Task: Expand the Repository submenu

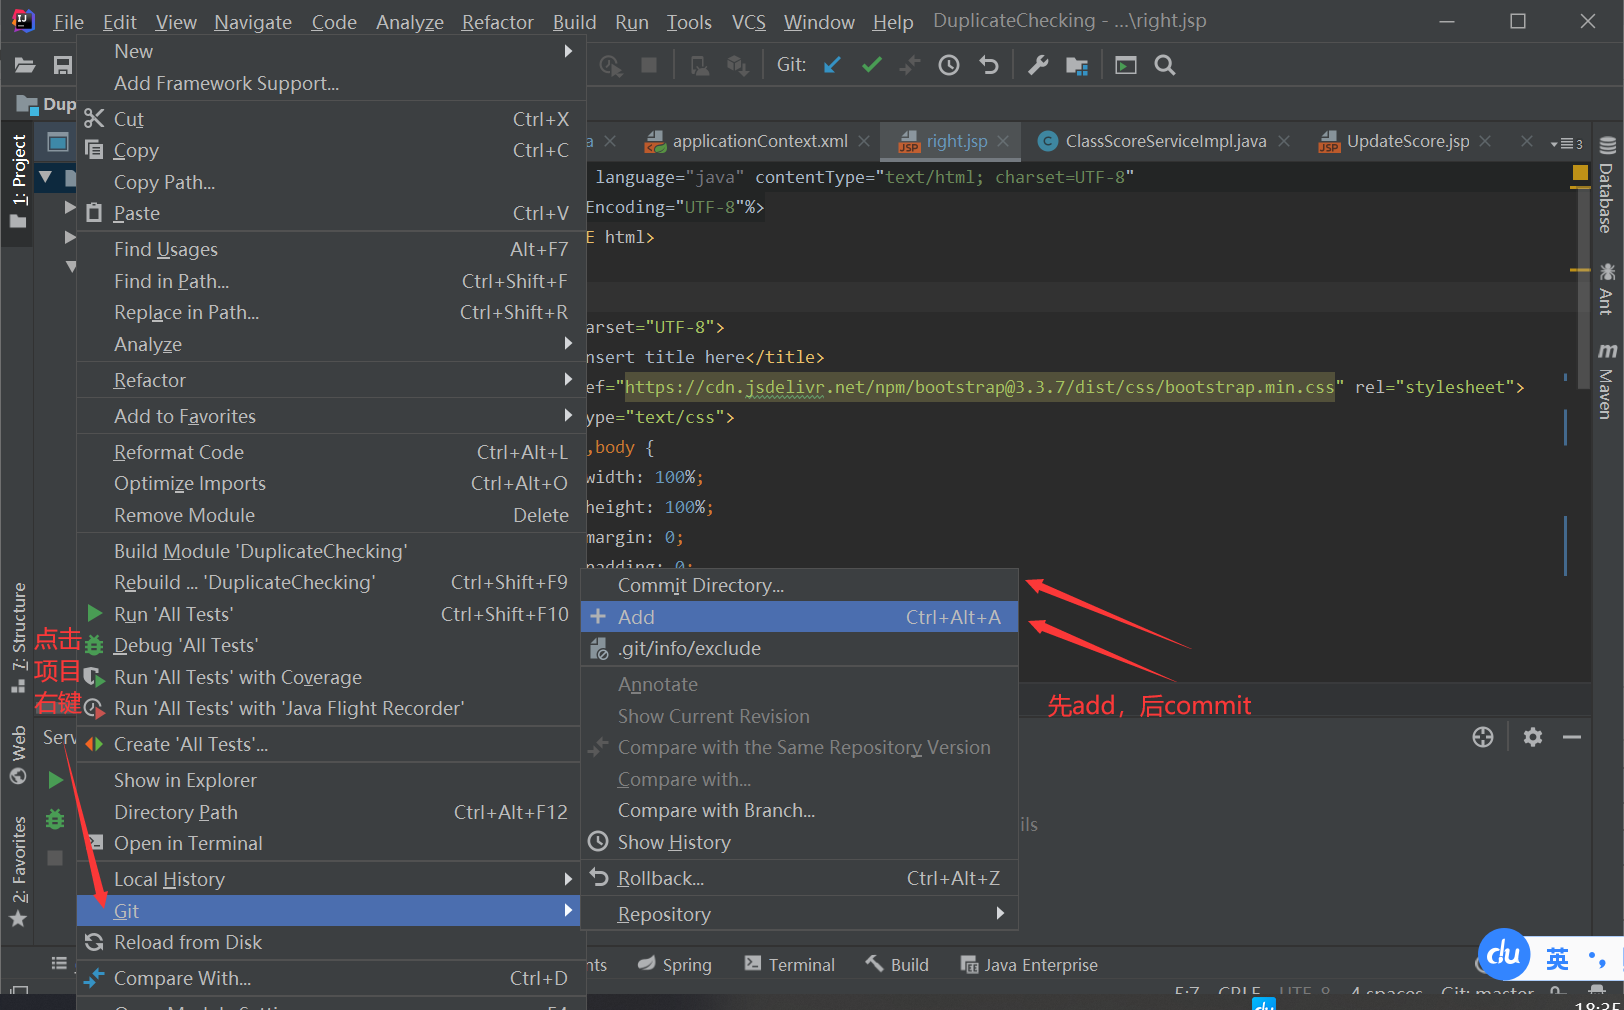Action: click(x=800, y=914)
